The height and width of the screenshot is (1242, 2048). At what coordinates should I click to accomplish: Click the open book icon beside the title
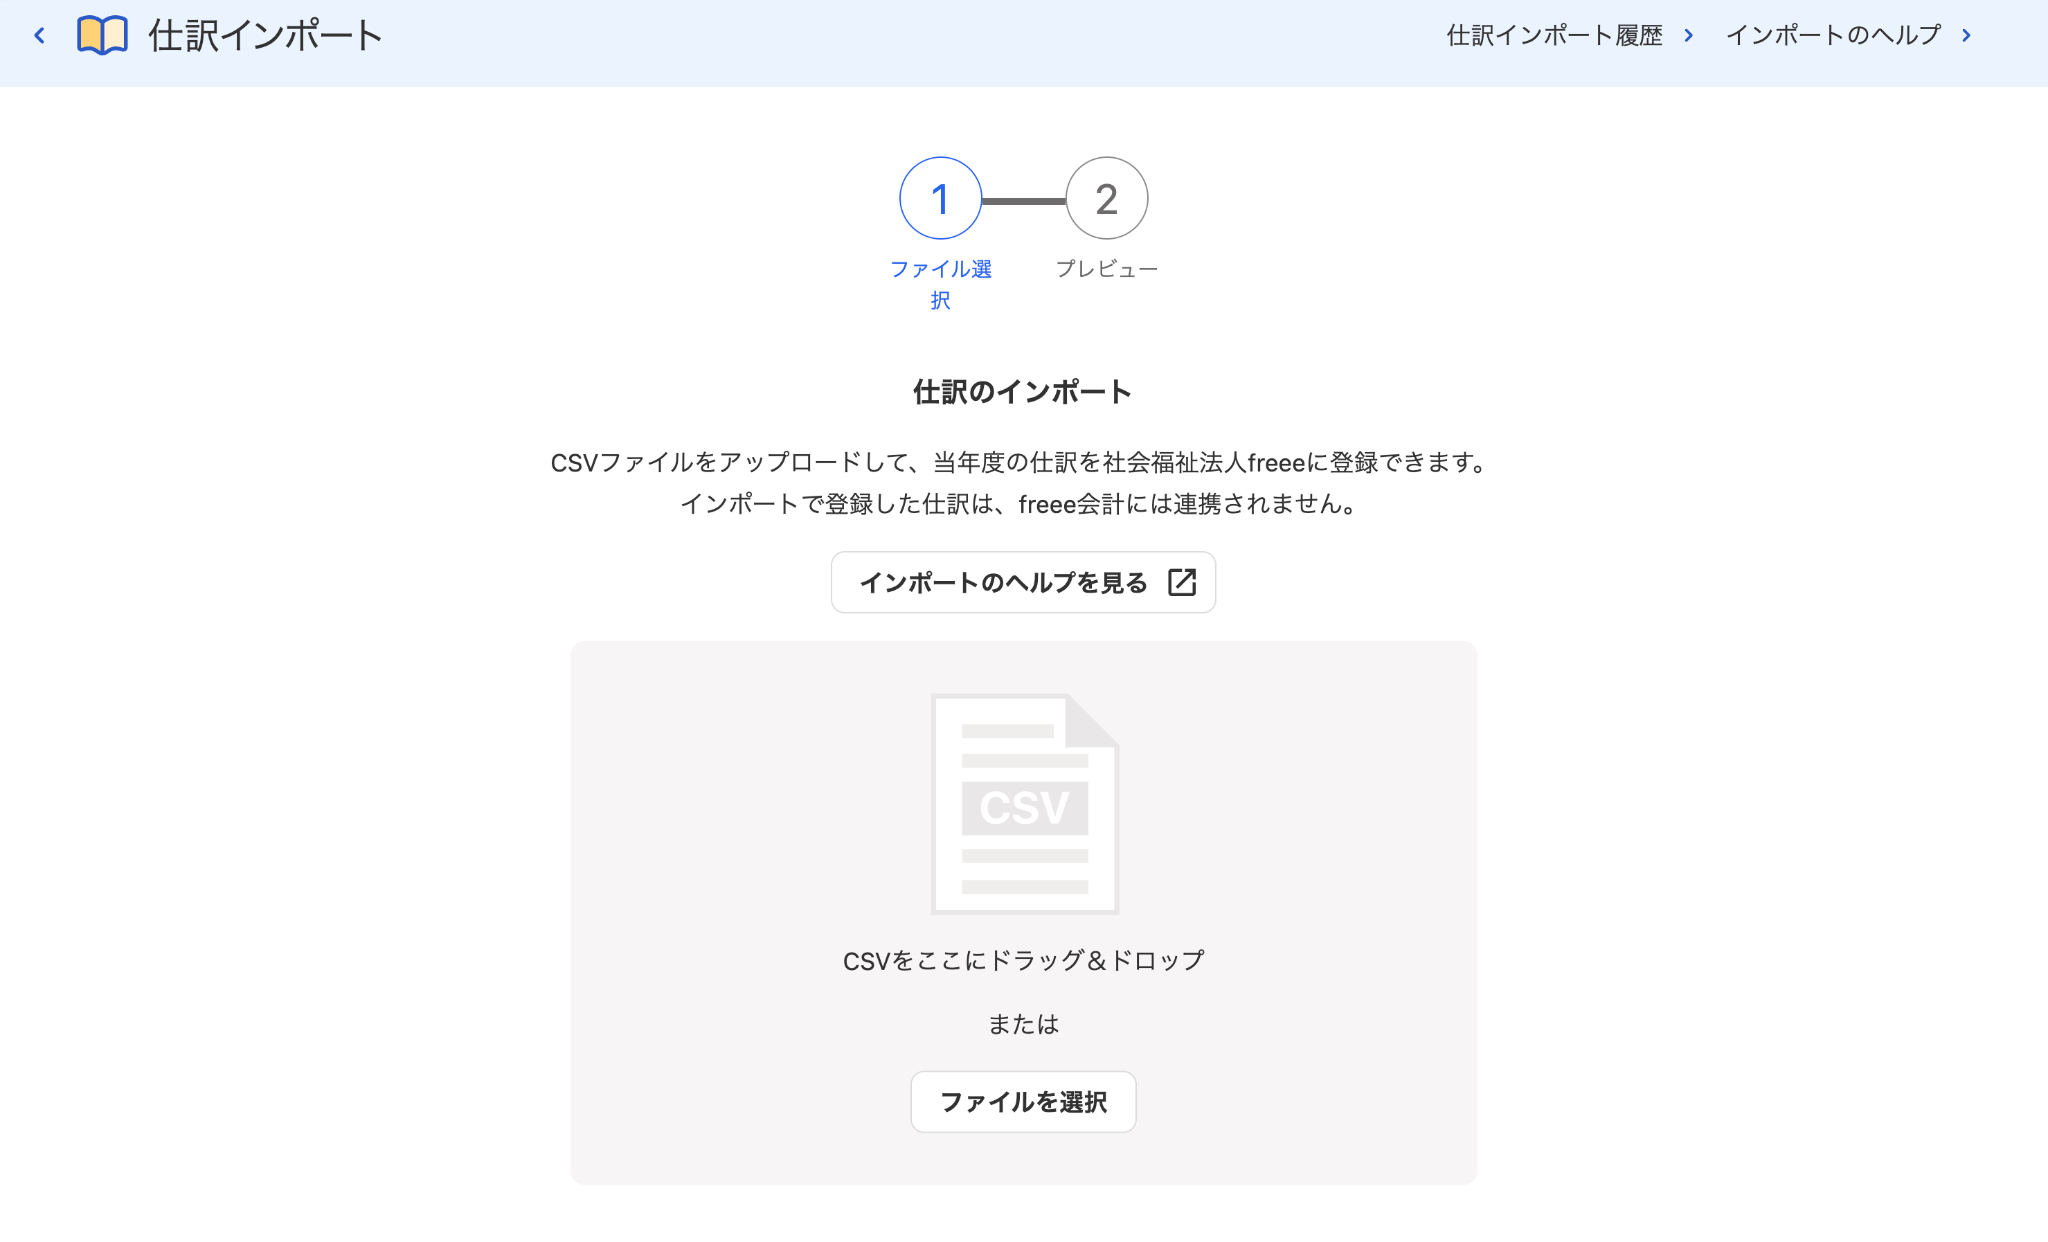coord(102,35)
